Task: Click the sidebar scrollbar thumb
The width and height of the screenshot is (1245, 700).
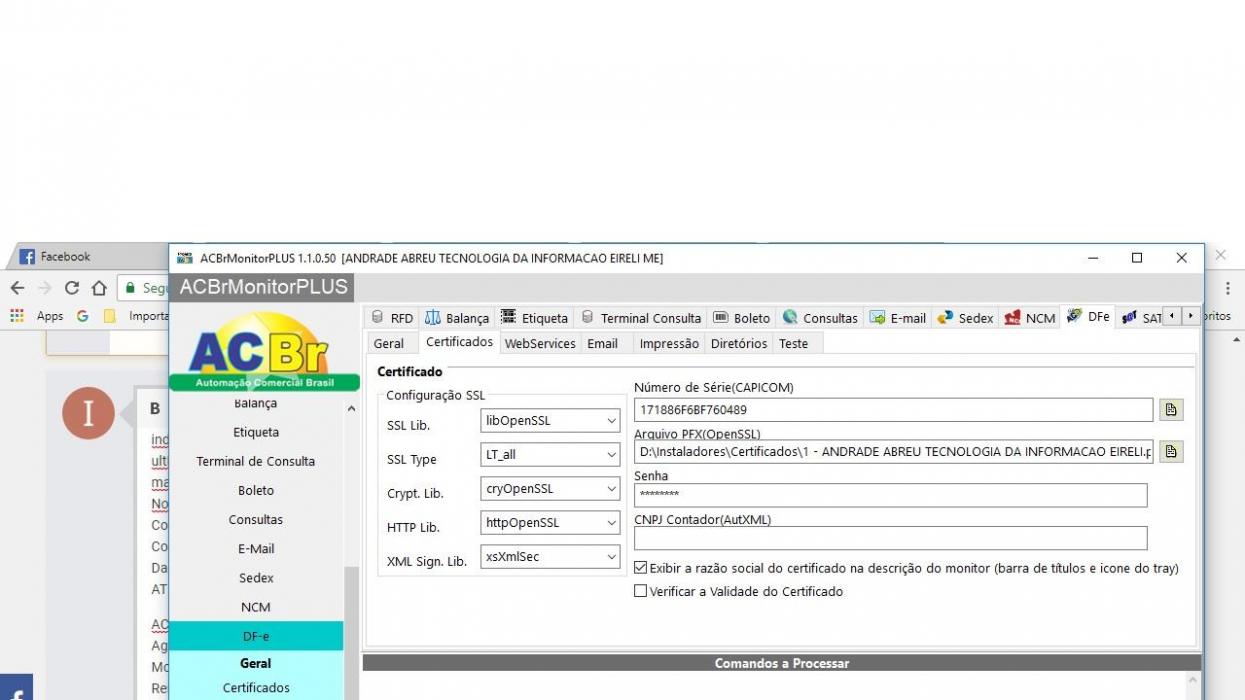Action: [351, 633]
